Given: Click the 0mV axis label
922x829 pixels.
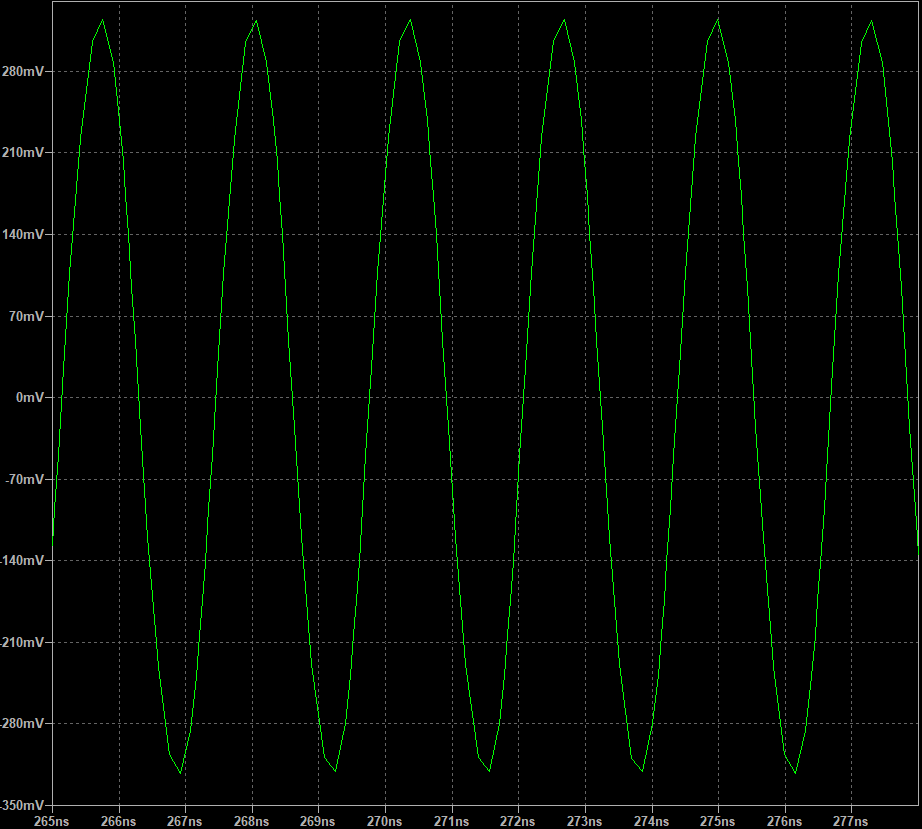Looking at the screenshot, I should (30, 398).
